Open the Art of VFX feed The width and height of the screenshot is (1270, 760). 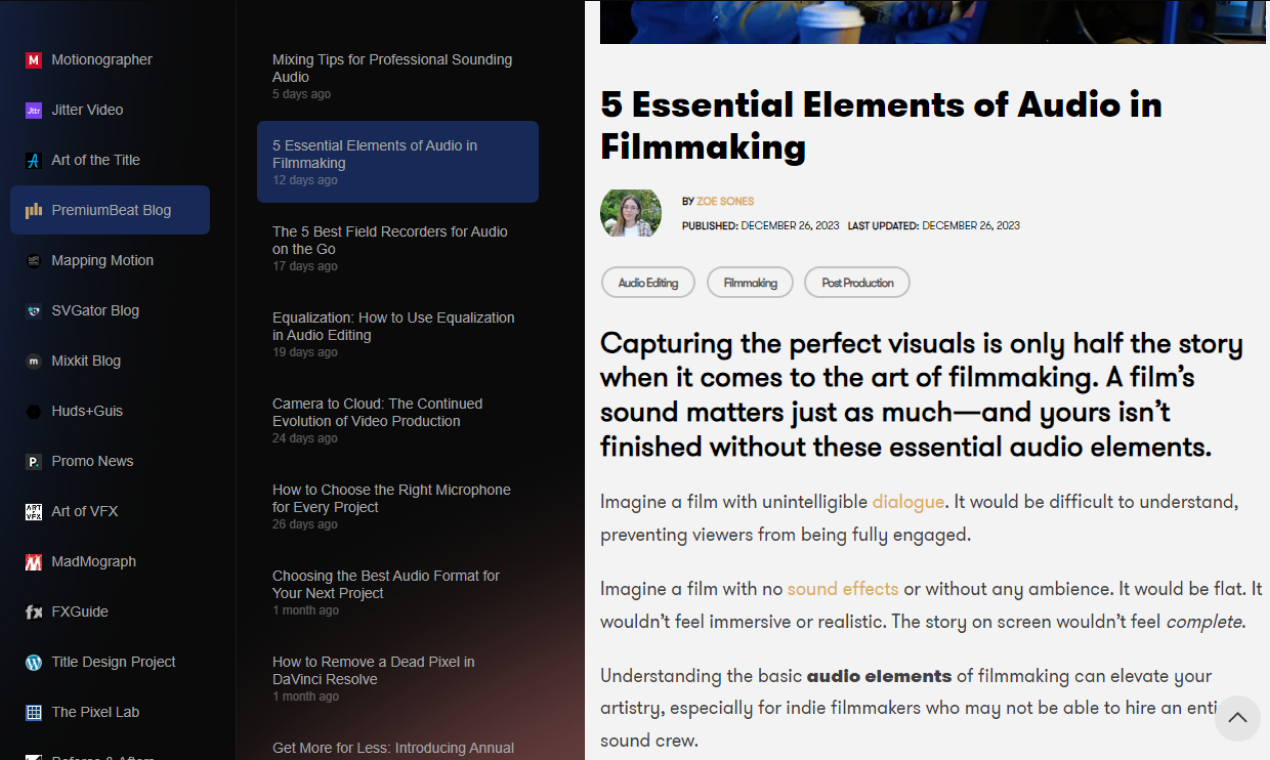110,511
